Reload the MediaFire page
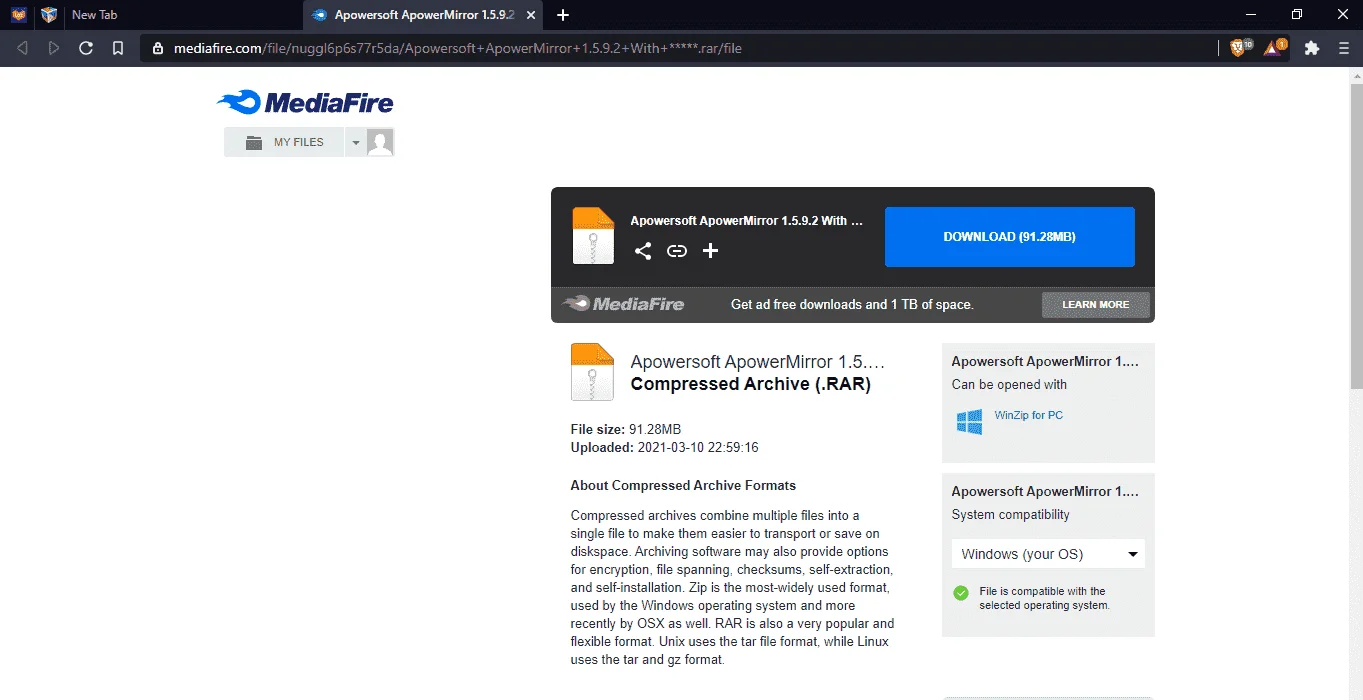The height and width of the screenshot is (700, 1363). point(86,48)
